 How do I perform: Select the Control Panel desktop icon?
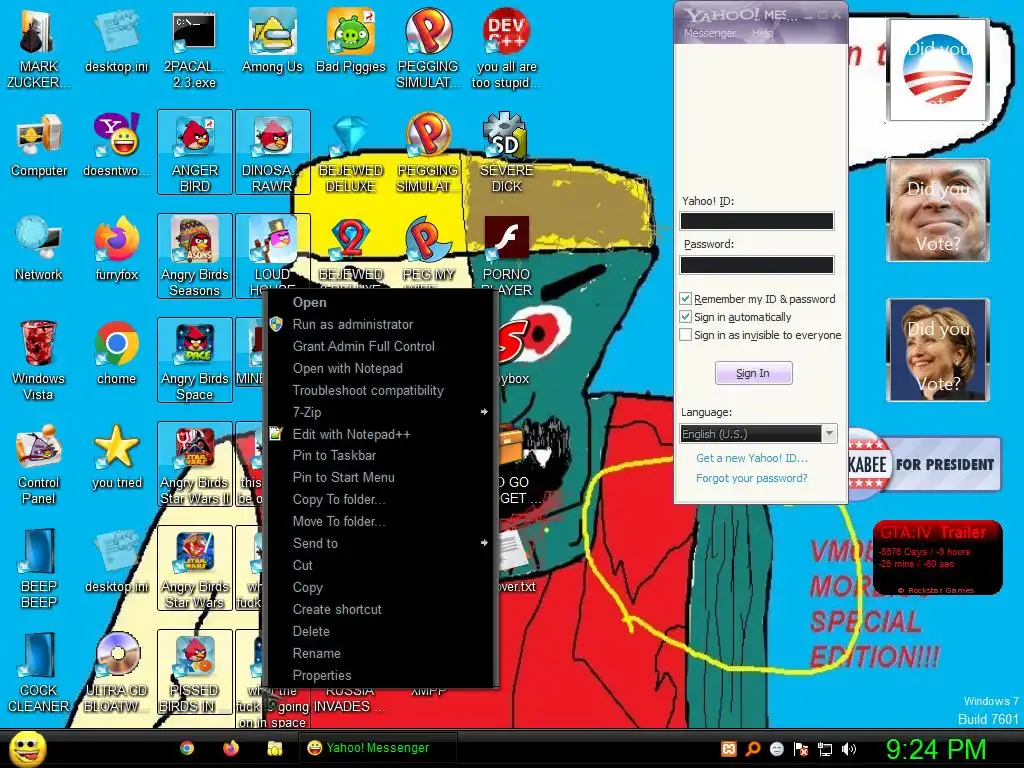pyautogui.click(x=38, y=464)
